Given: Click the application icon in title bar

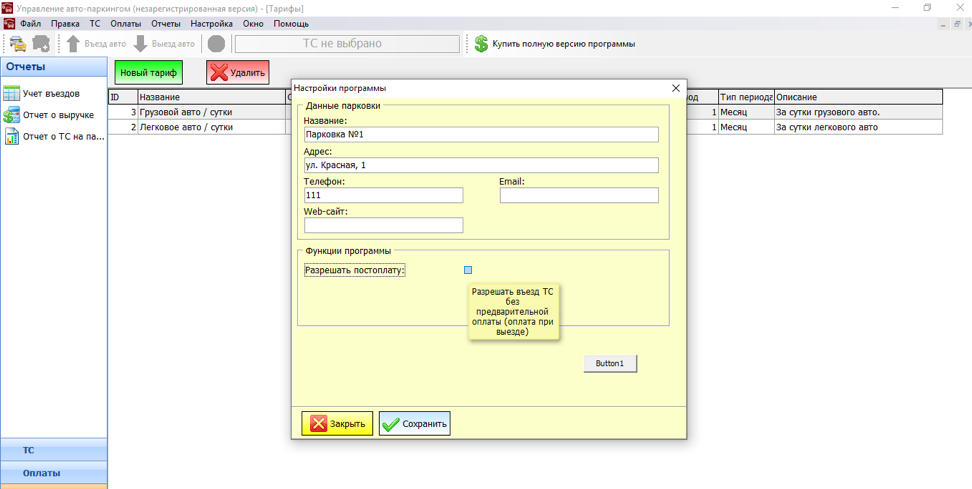Looking at the screenshot, I should [x=9, y=9].
